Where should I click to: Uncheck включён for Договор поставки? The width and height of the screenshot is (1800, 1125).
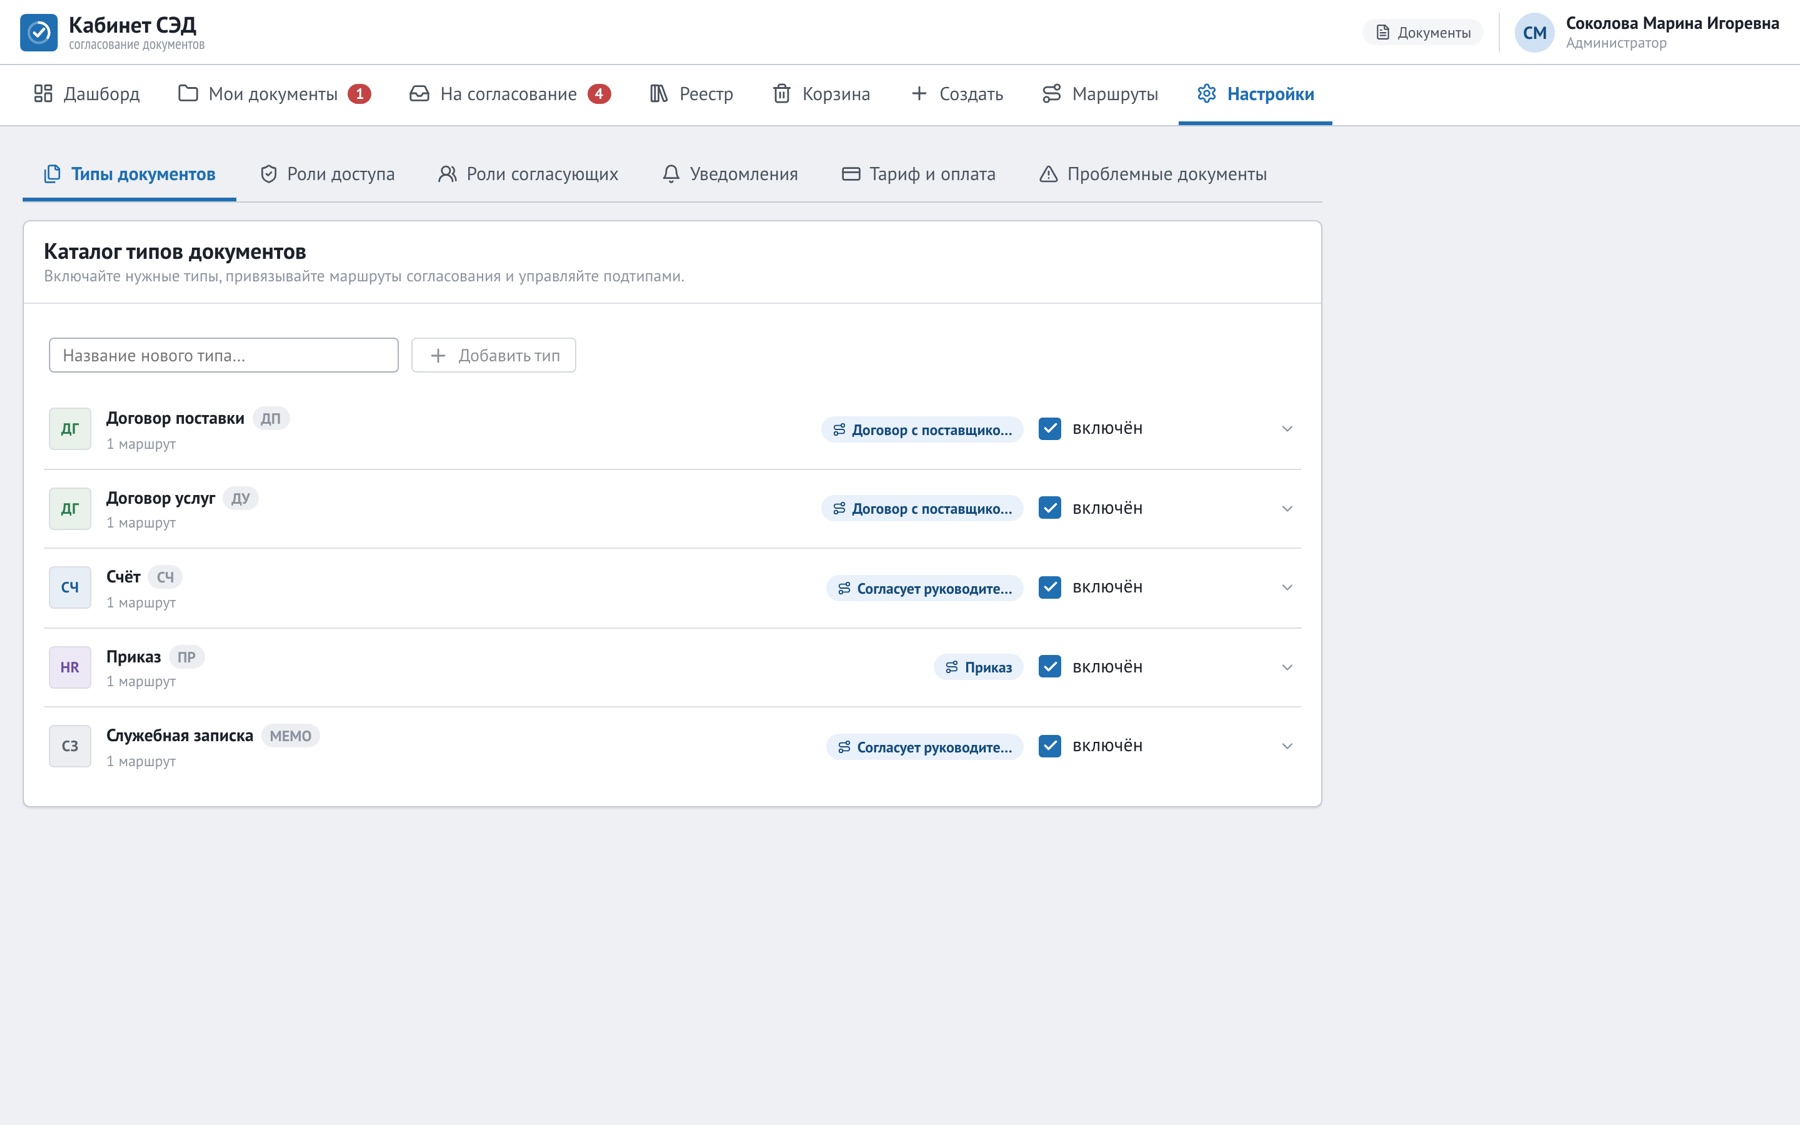coord(1050,428)
